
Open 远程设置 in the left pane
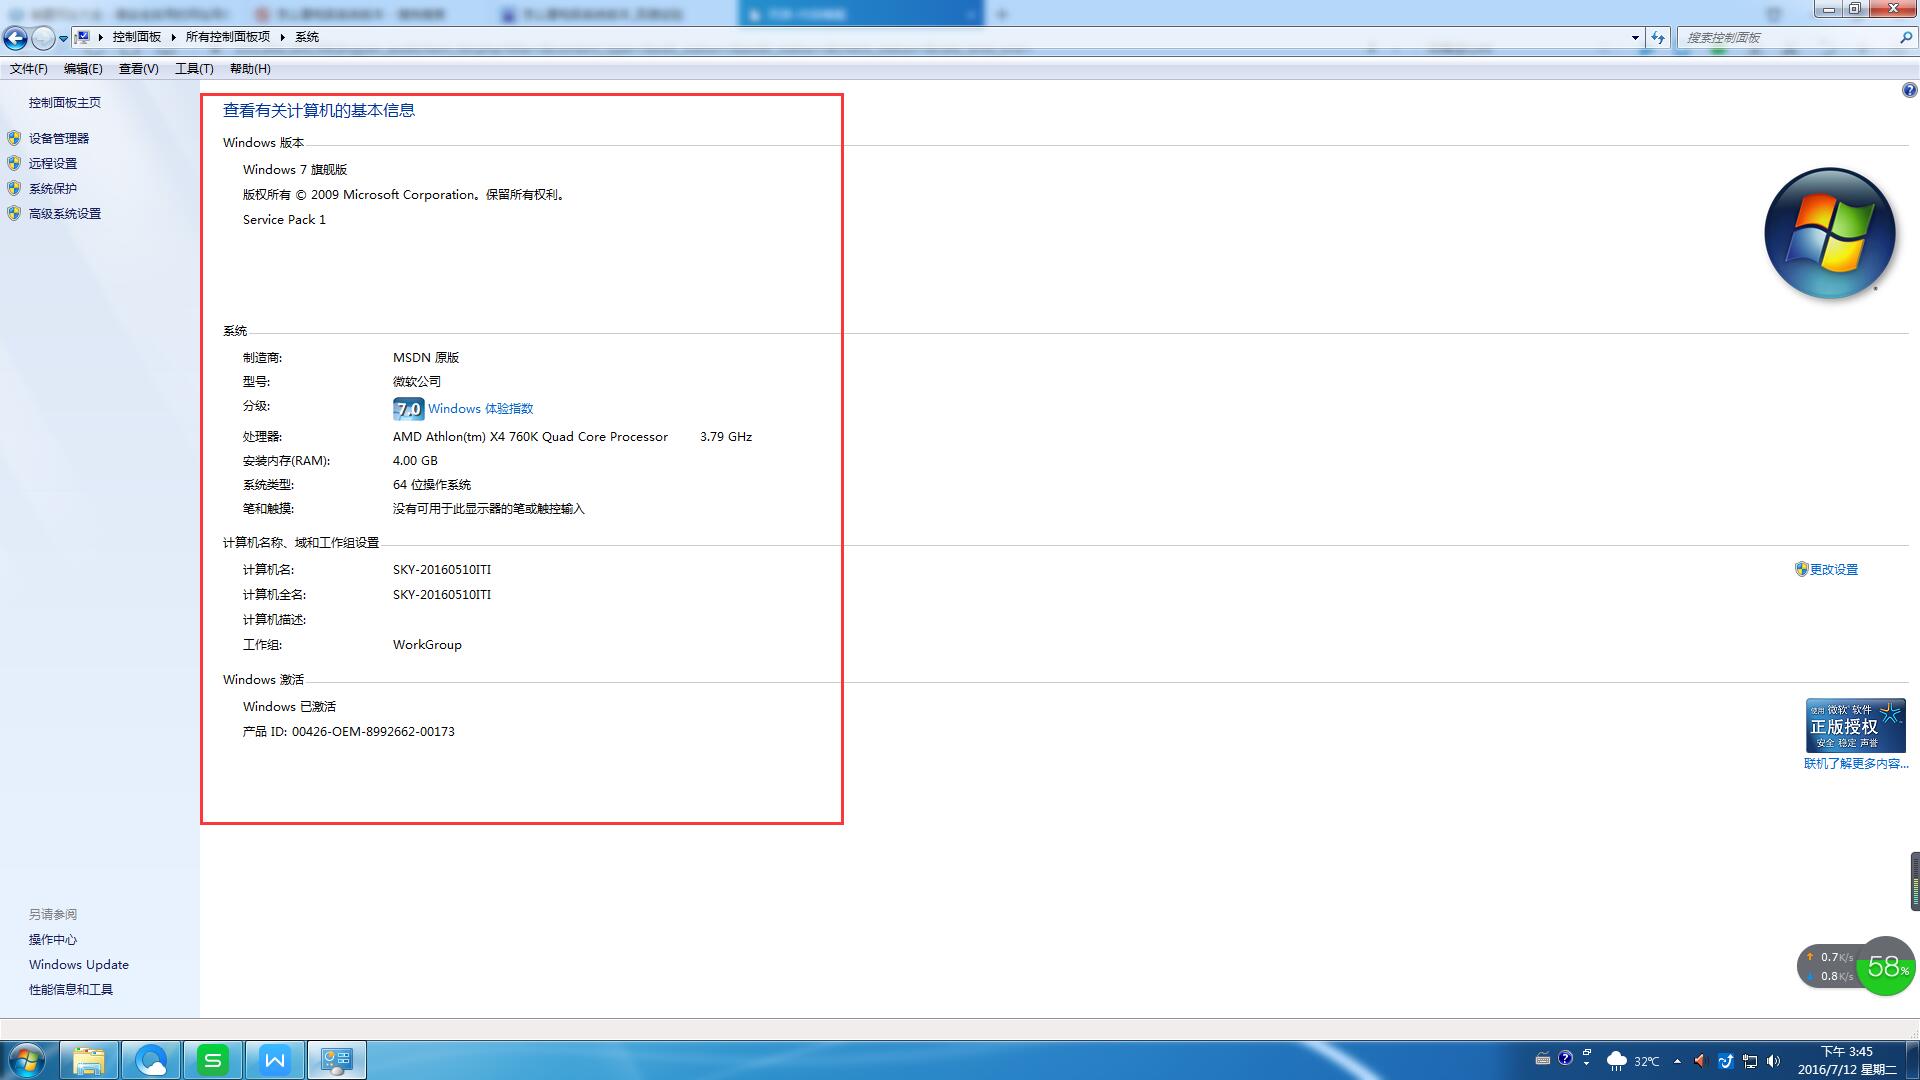pos(53,163)
